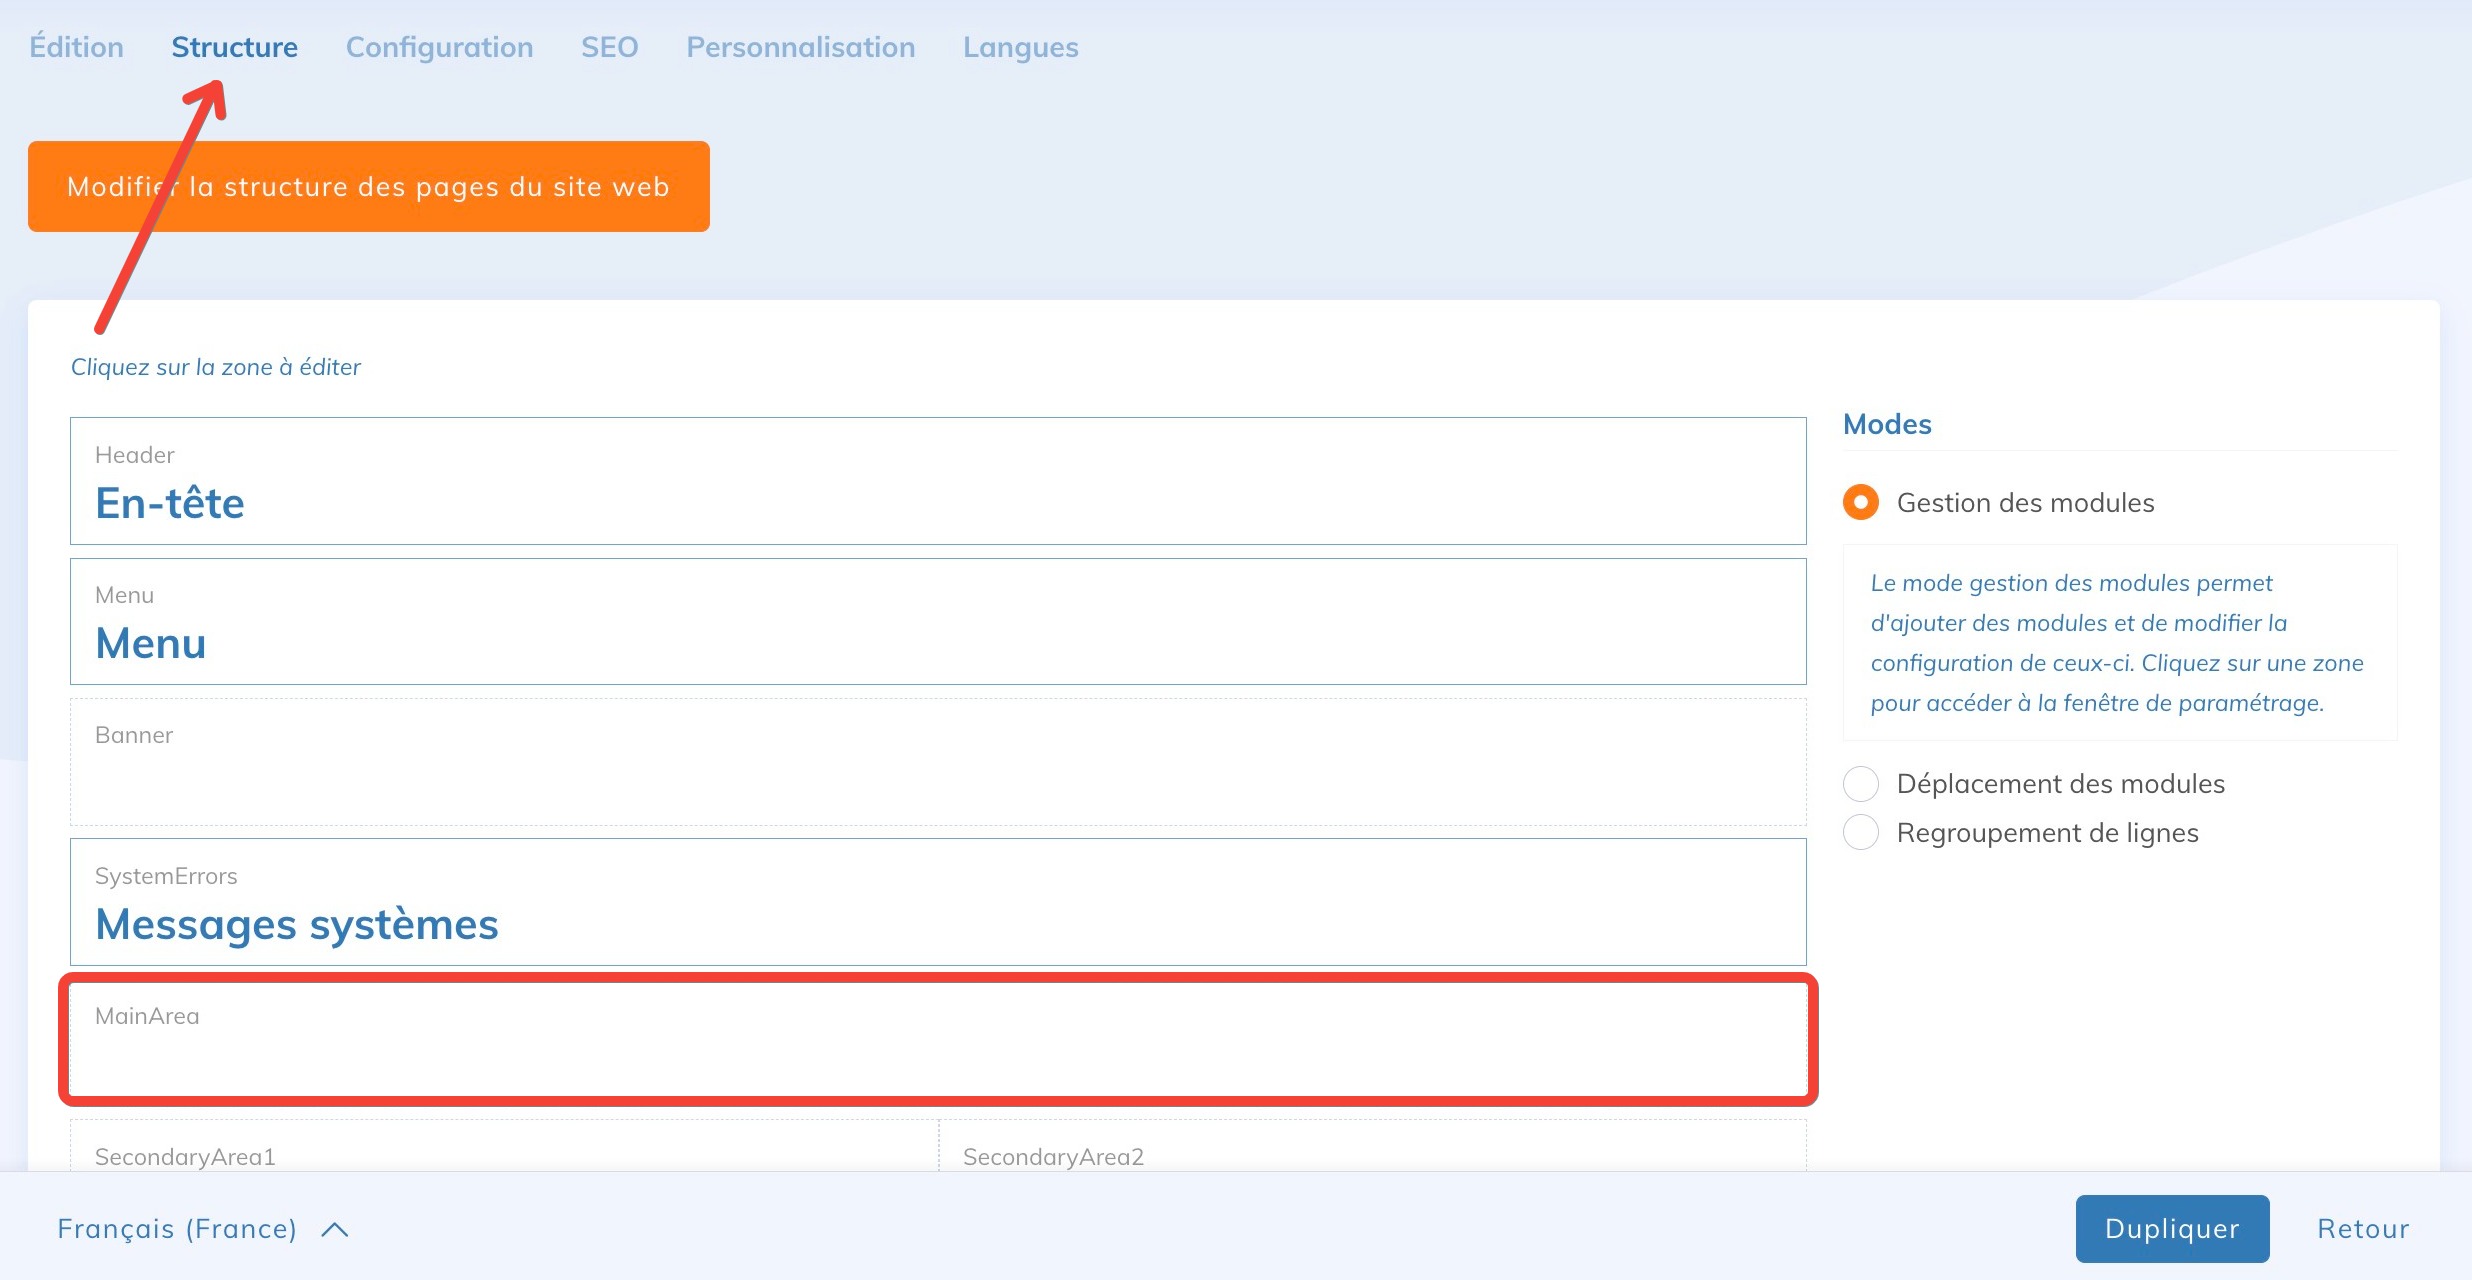2472x1280 pixels.
Task: Click the empty Banner zone
Action: (937, 762)
